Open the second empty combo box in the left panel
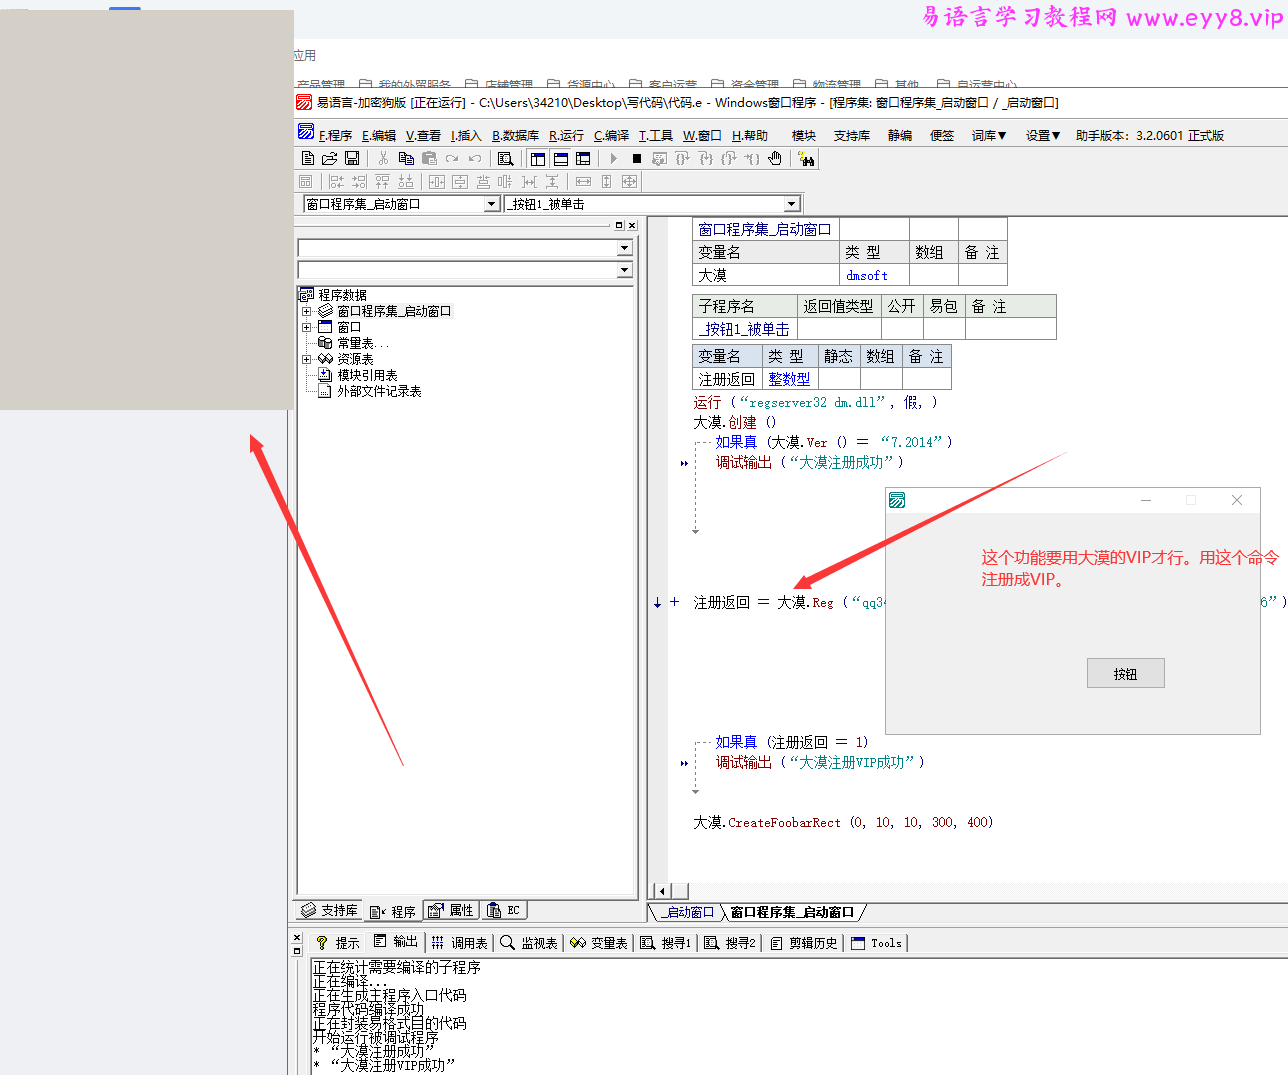The height and width of the screenshot is (1075, 1288). [624, 270]
